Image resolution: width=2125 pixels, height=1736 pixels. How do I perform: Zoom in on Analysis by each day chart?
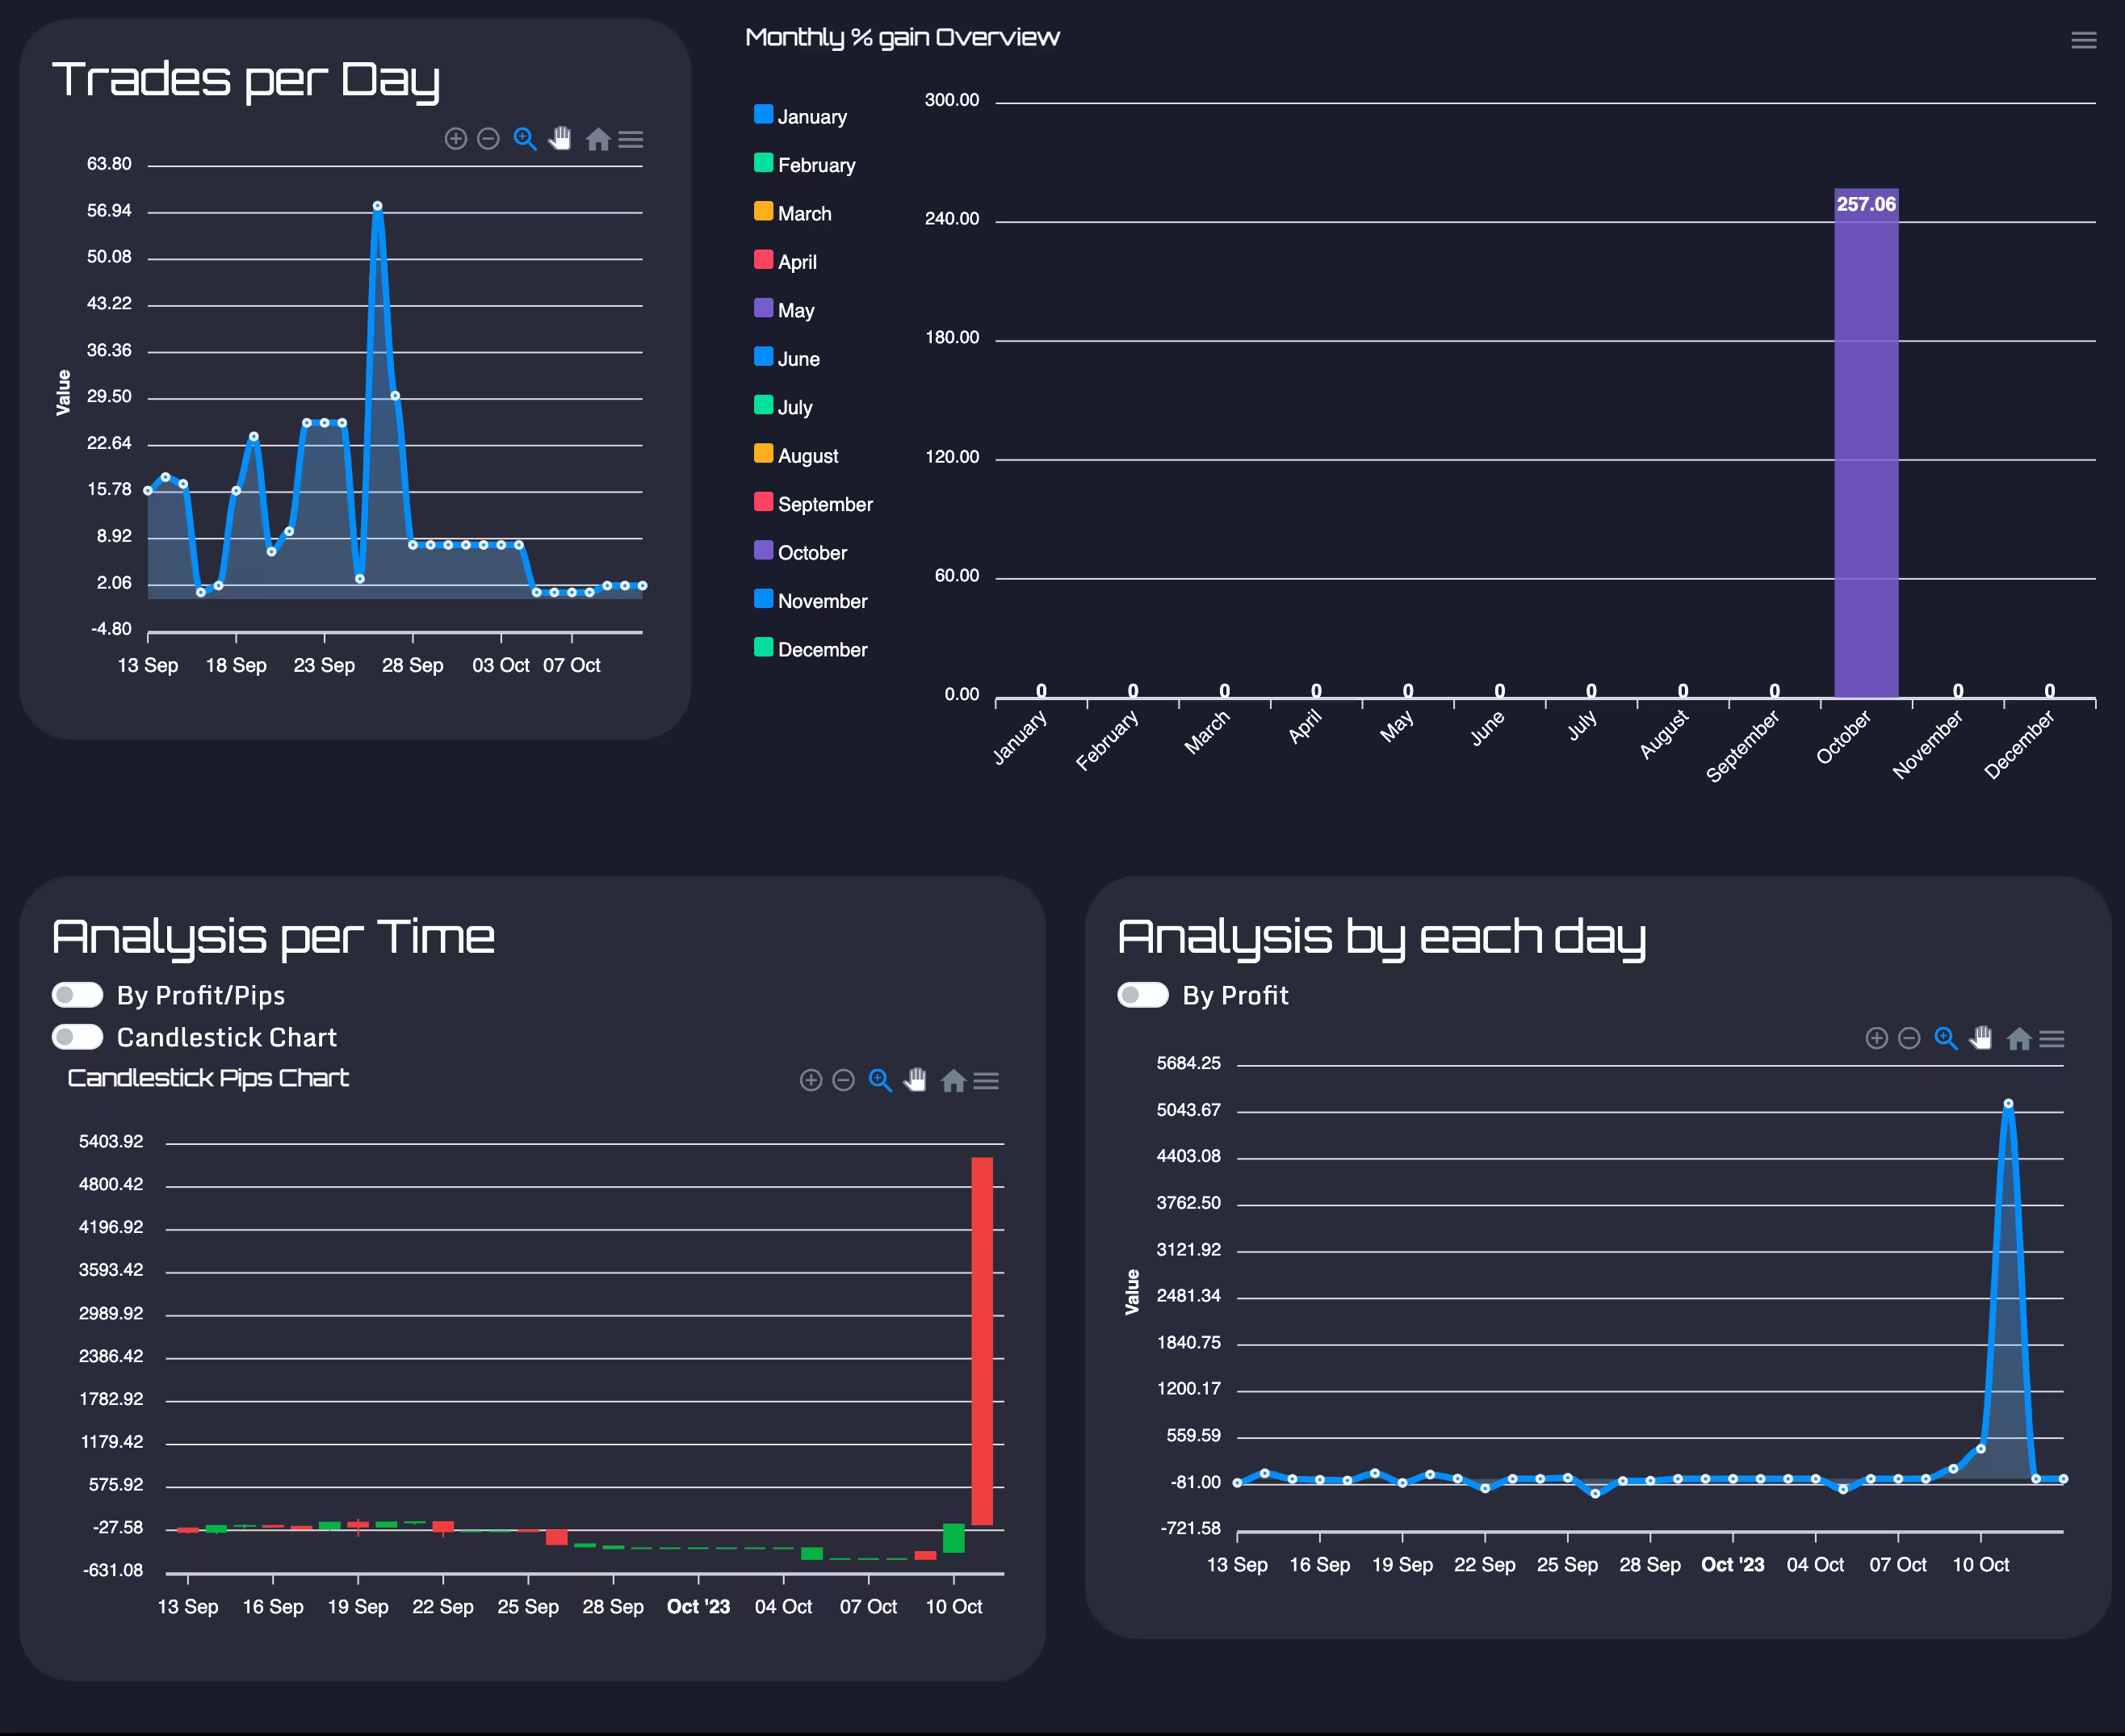tap(1877, 1038)
